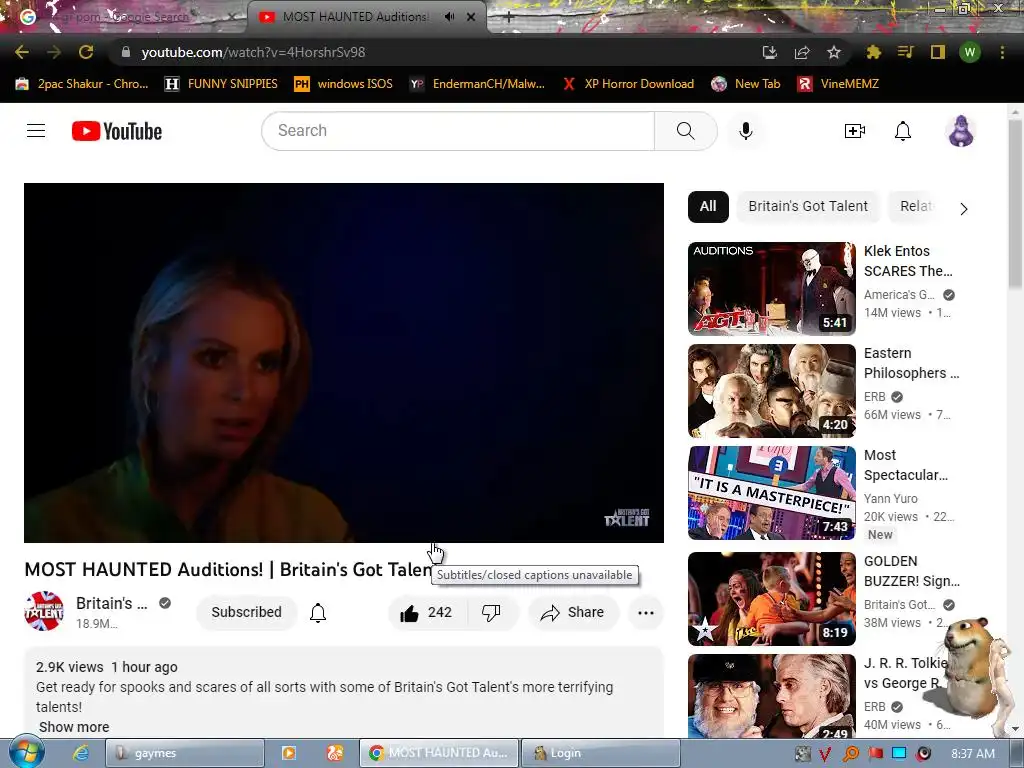Click the share page icon in address bar
The image size is (1024, 768).
pos(801,52)
